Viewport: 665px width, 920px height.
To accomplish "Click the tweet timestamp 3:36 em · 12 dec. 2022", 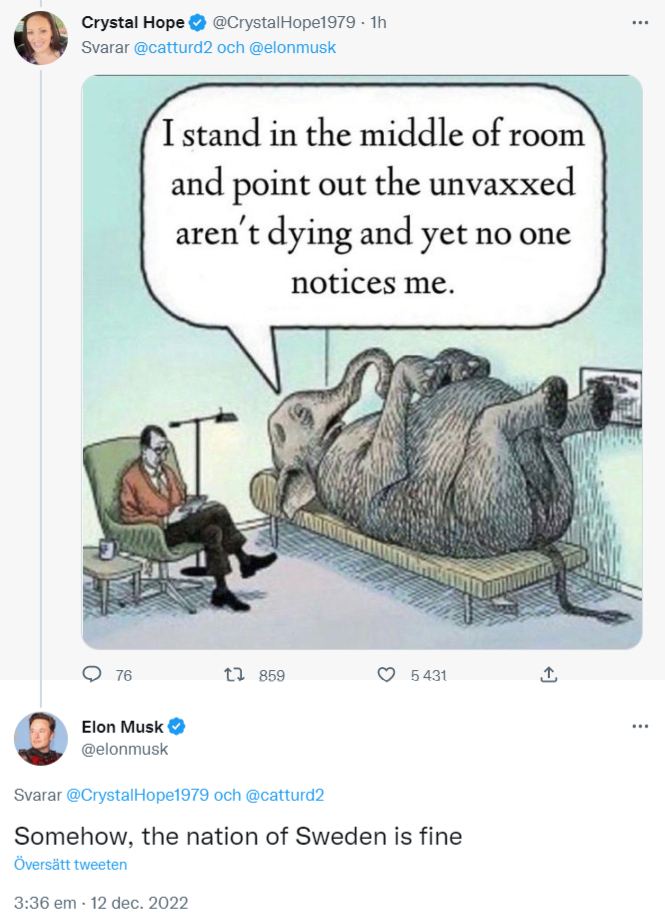I will pos(100,902).
